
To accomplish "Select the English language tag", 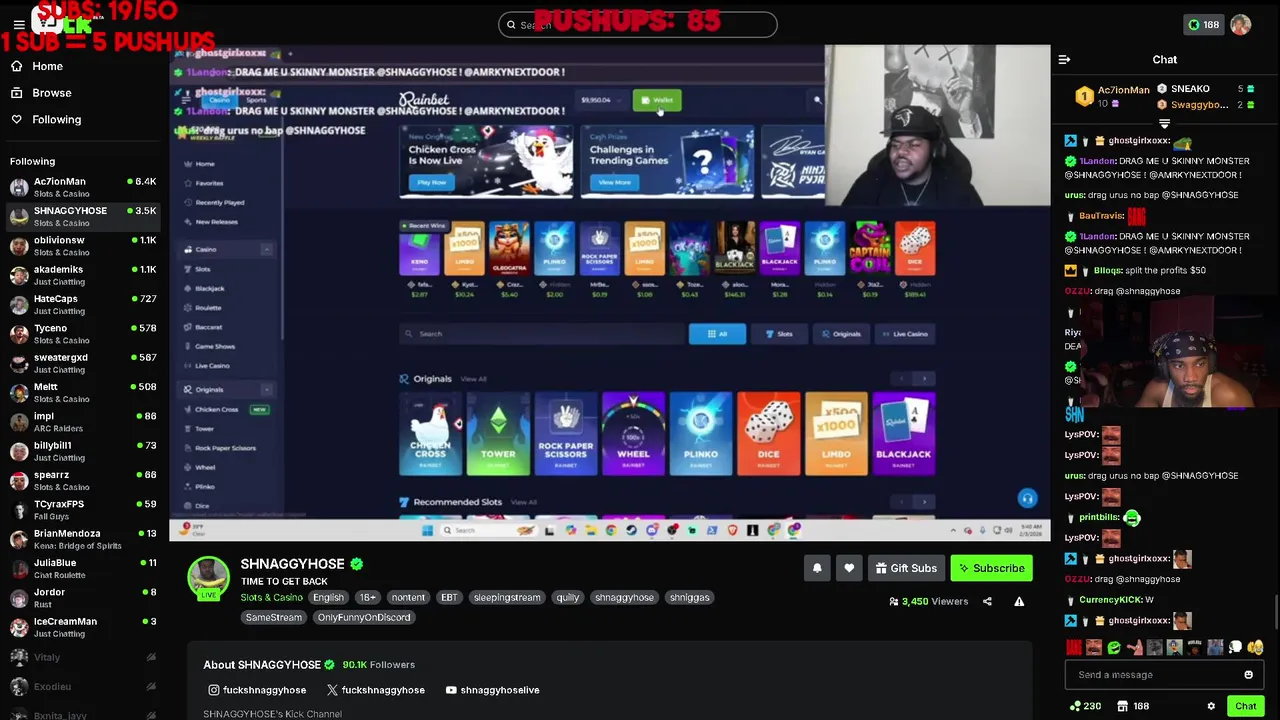I will 328,597.
